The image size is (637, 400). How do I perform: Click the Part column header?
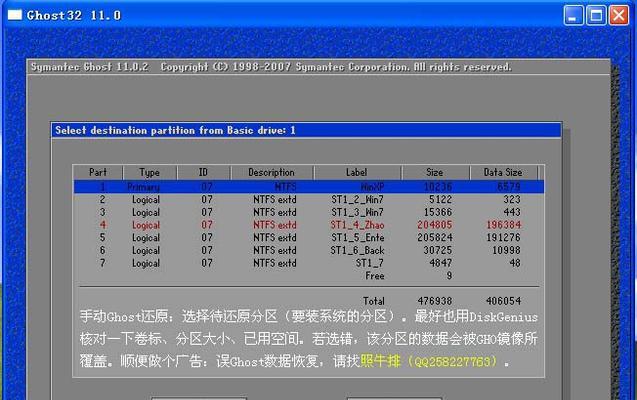click(x=98, y=172)
